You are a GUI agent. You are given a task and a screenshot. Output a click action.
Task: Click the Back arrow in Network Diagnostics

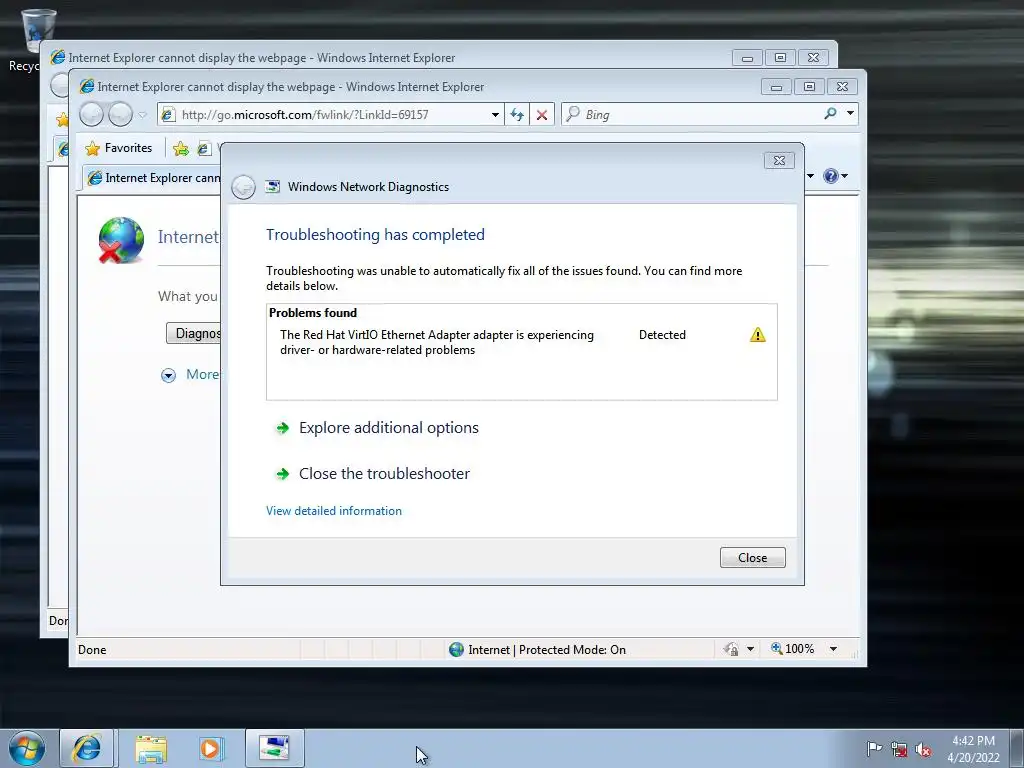tap(244, 187)
